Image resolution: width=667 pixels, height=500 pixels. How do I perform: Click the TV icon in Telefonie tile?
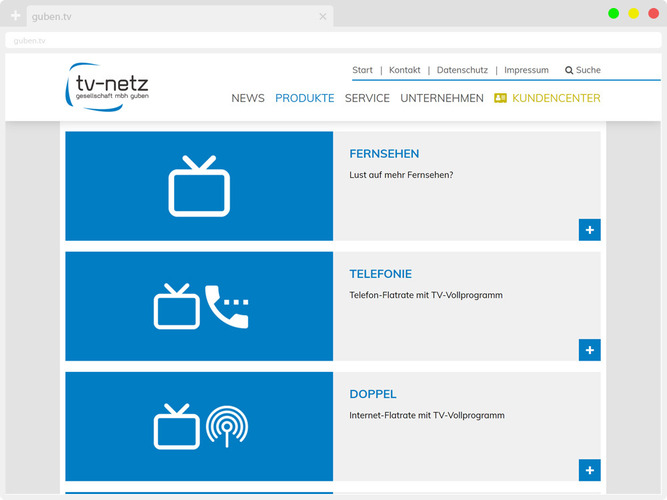tap(176, 307)
